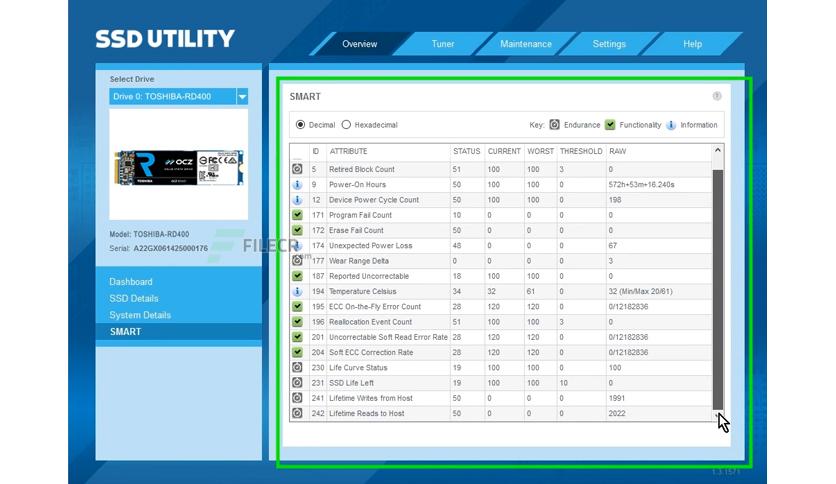Open the Select Drive dropdown arrow

click(x=242, y=96)
